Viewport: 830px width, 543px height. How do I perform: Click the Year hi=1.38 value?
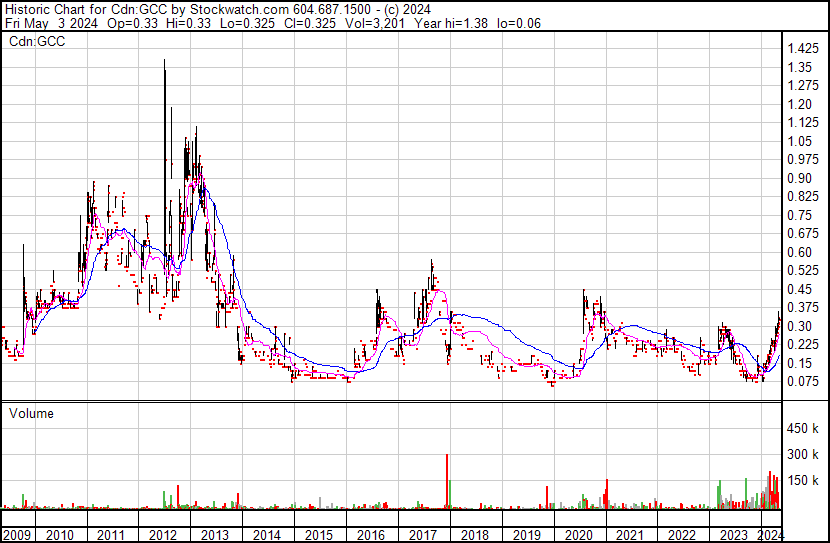point(451,23)
